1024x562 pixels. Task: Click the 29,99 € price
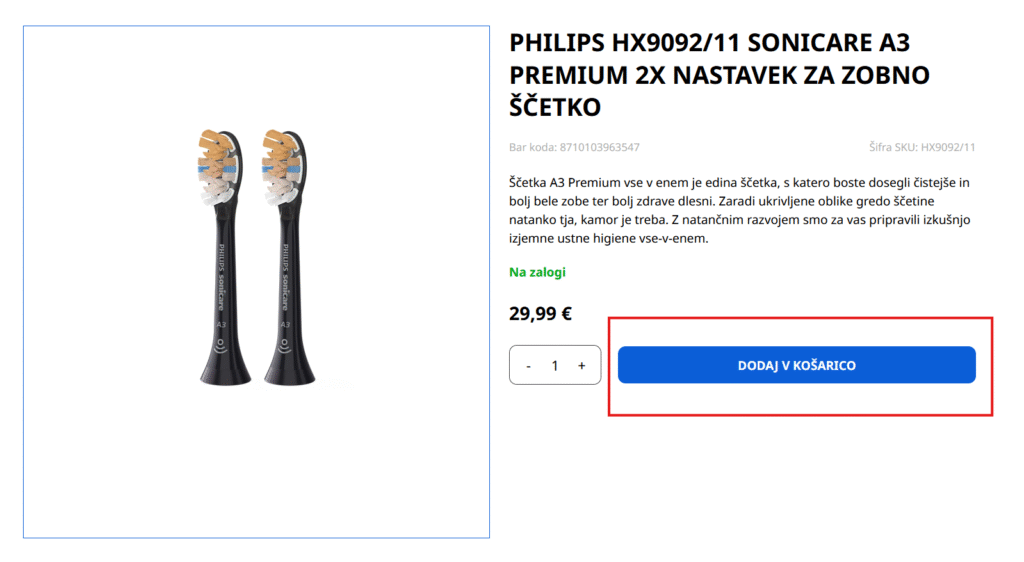click(540, 313)
